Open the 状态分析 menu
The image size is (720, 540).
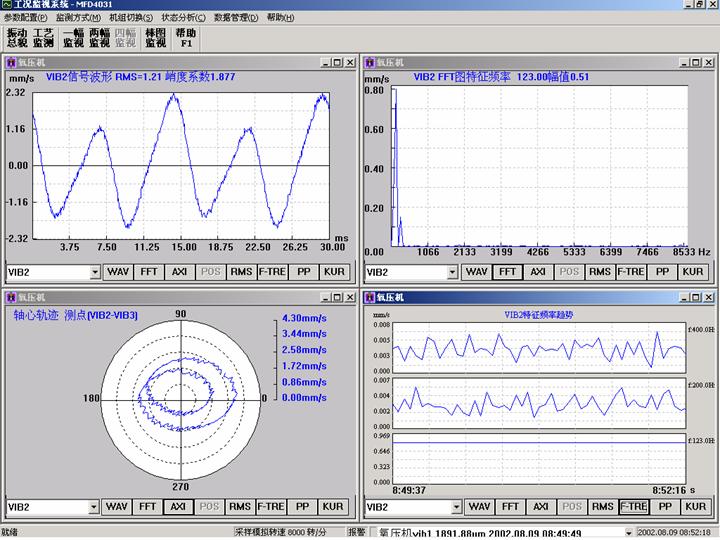coord(183,18)
